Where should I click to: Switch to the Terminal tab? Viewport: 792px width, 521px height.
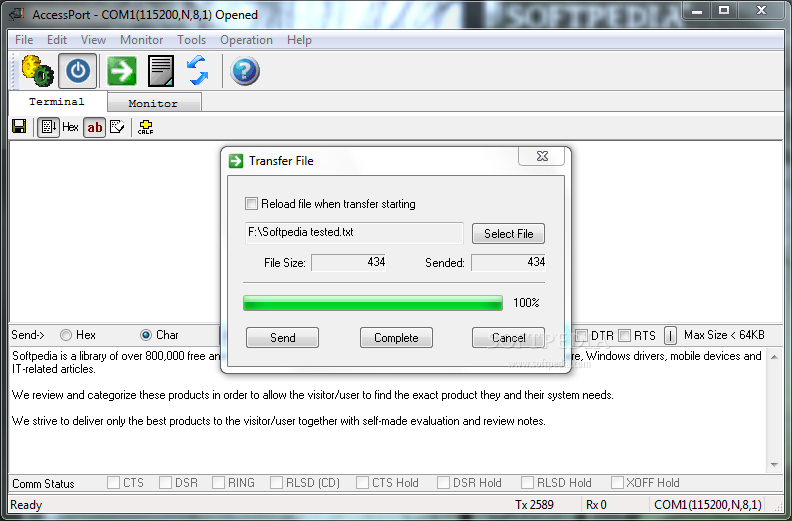point(57,102)
